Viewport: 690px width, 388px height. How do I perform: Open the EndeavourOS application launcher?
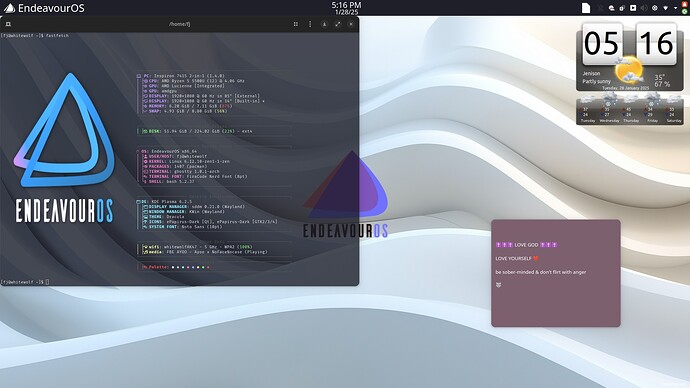click(x=44, y=8)
